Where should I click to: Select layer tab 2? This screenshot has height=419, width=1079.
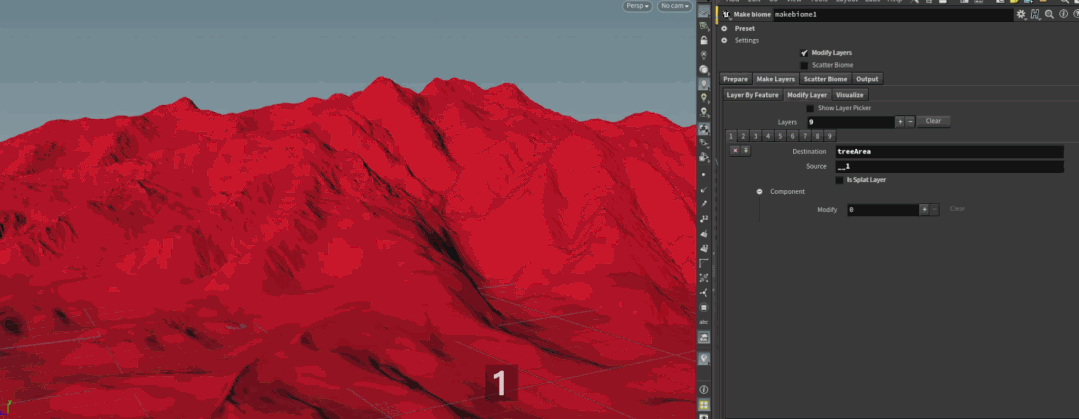click(744, 136)
